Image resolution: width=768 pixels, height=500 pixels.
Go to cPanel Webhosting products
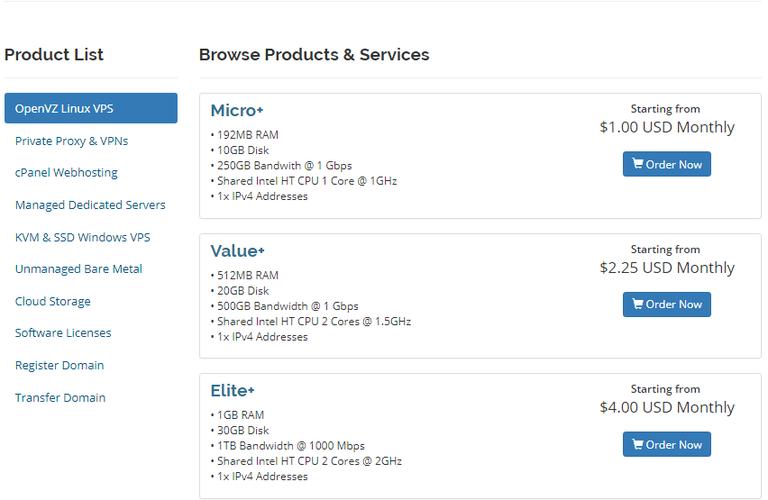coord(66,173)
